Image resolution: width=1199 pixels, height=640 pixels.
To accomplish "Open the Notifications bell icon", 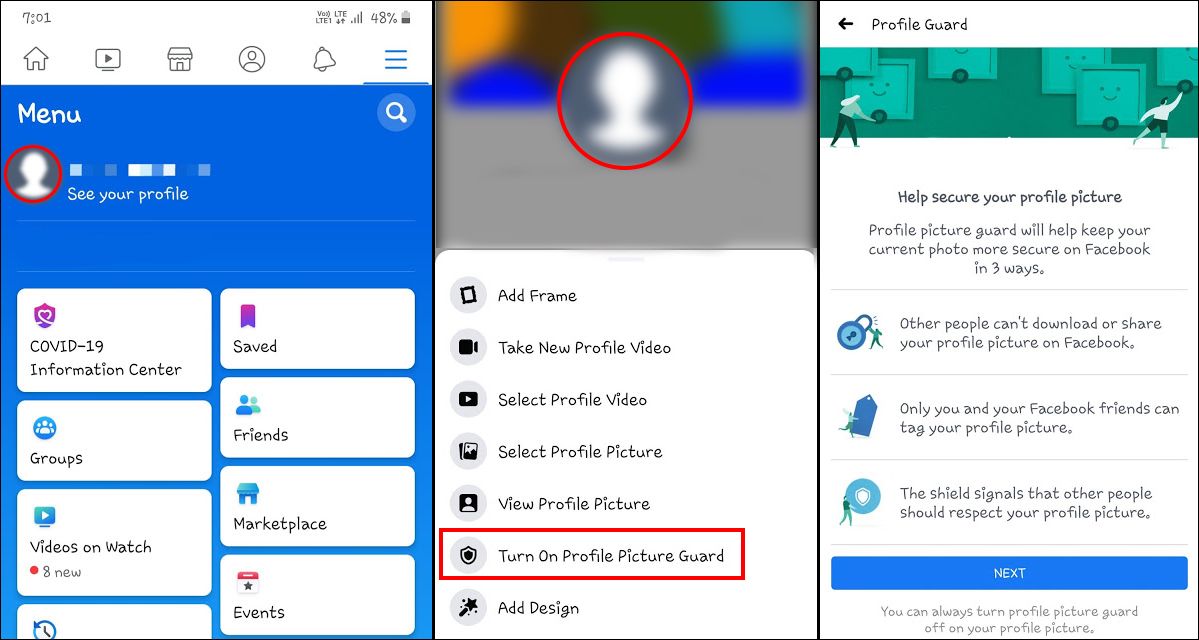I will 323,59.
